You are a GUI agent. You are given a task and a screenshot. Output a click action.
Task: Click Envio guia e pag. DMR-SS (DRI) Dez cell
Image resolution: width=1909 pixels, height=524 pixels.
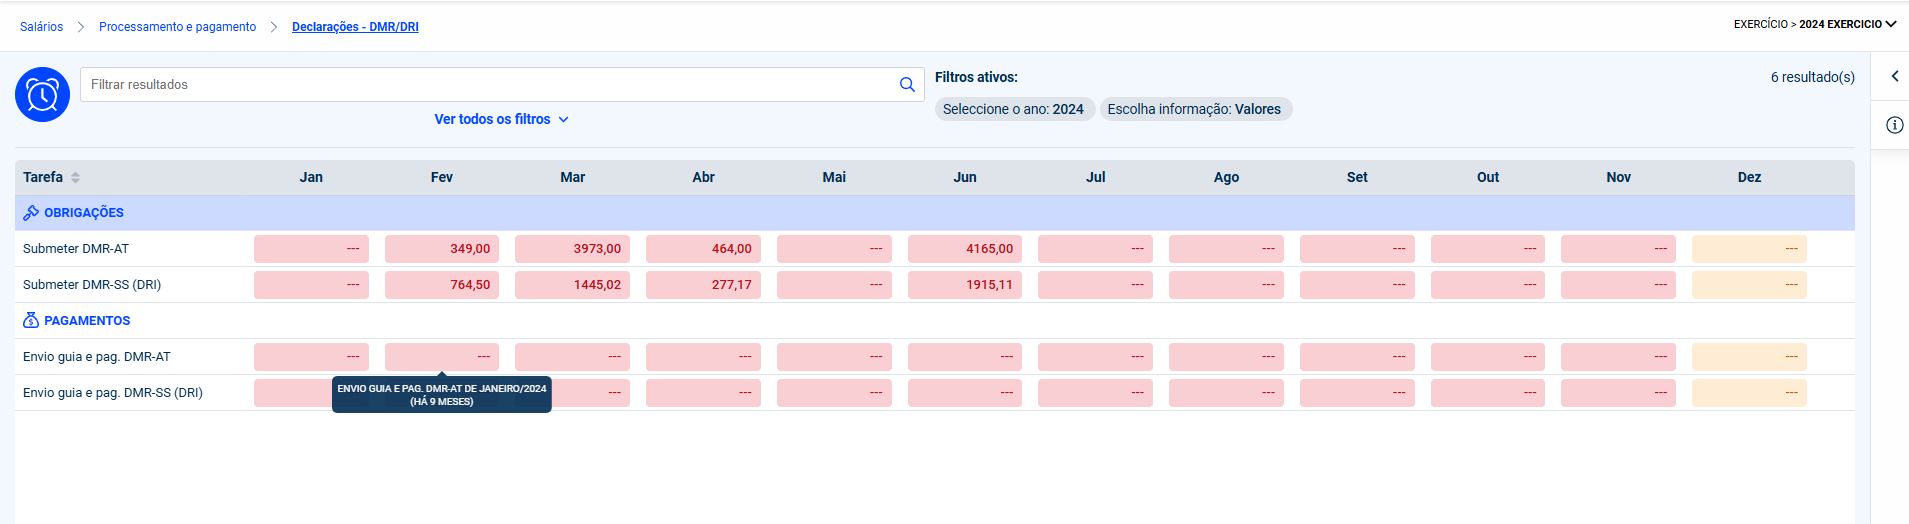pos(1749,393)
